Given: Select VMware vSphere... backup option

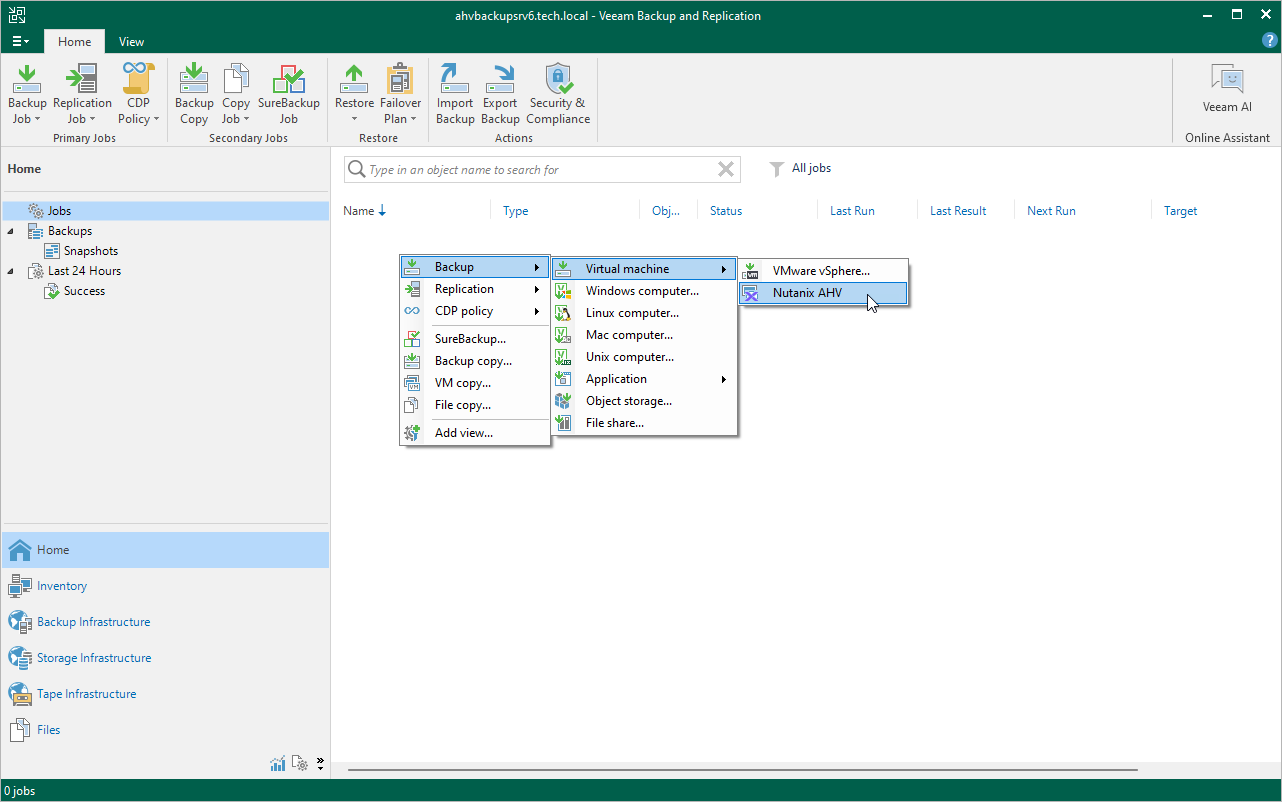Looking at the screenshot, I should pos(823,271).
